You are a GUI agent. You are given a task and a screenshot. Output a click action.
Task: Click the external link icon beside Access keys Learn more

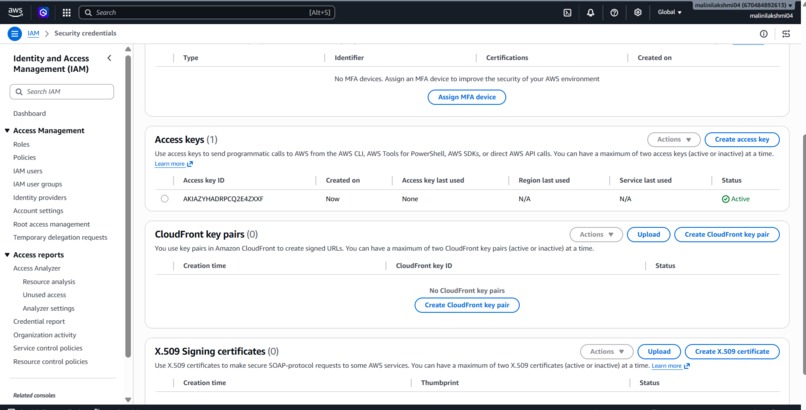pyautogui.click(x=190, y=164)
